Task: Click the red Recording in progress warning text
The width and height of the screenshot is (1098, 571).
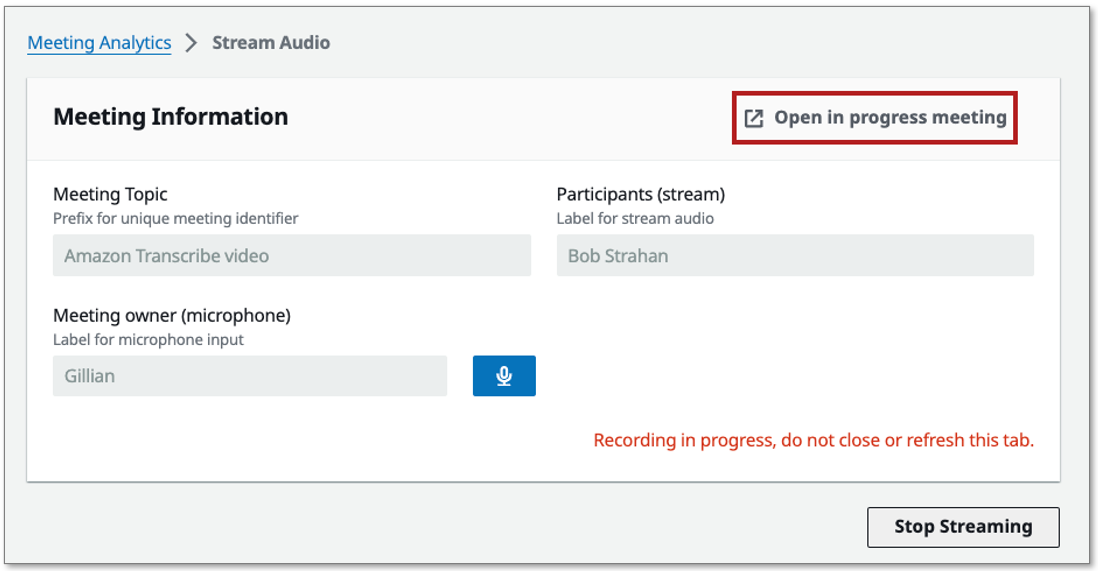Action: 813,440
